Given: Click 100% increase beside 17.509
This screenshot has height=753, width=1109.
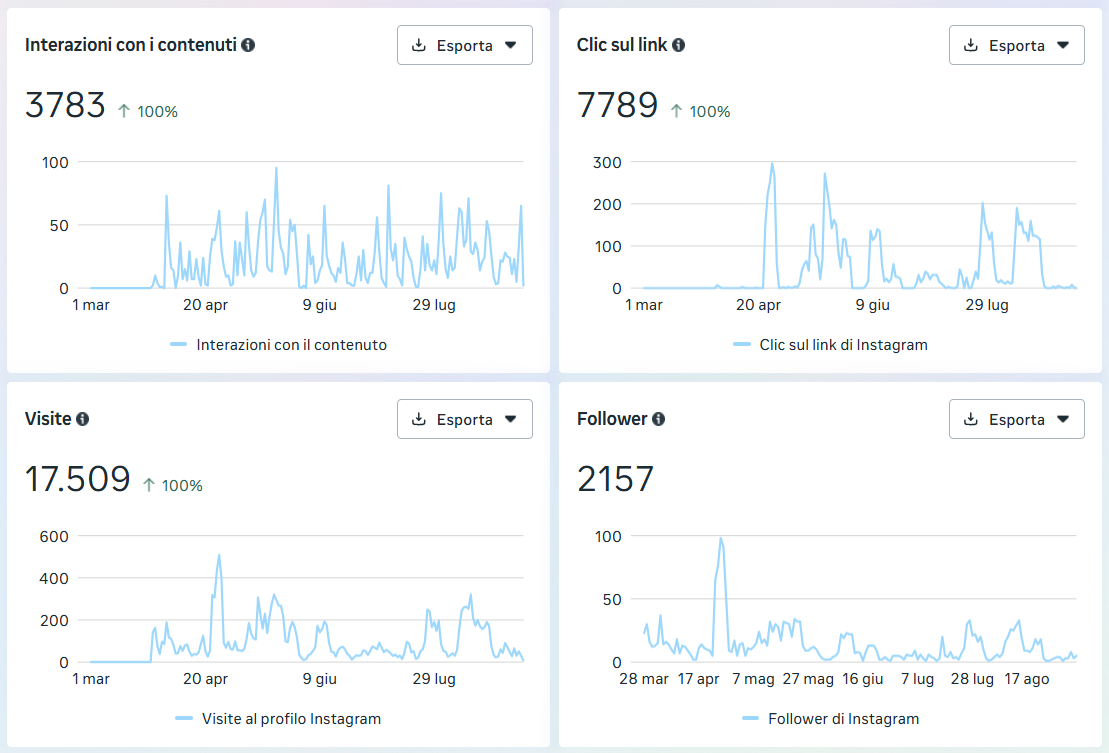Looking at the screenshot, I should point(173,486).
